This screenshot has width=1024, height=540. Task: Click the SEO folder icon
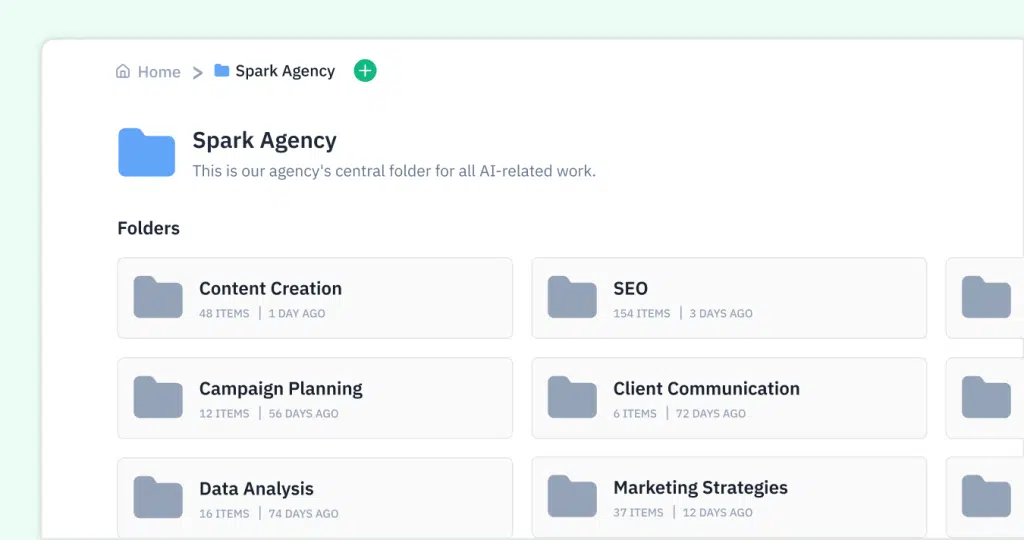pos(572,297)
